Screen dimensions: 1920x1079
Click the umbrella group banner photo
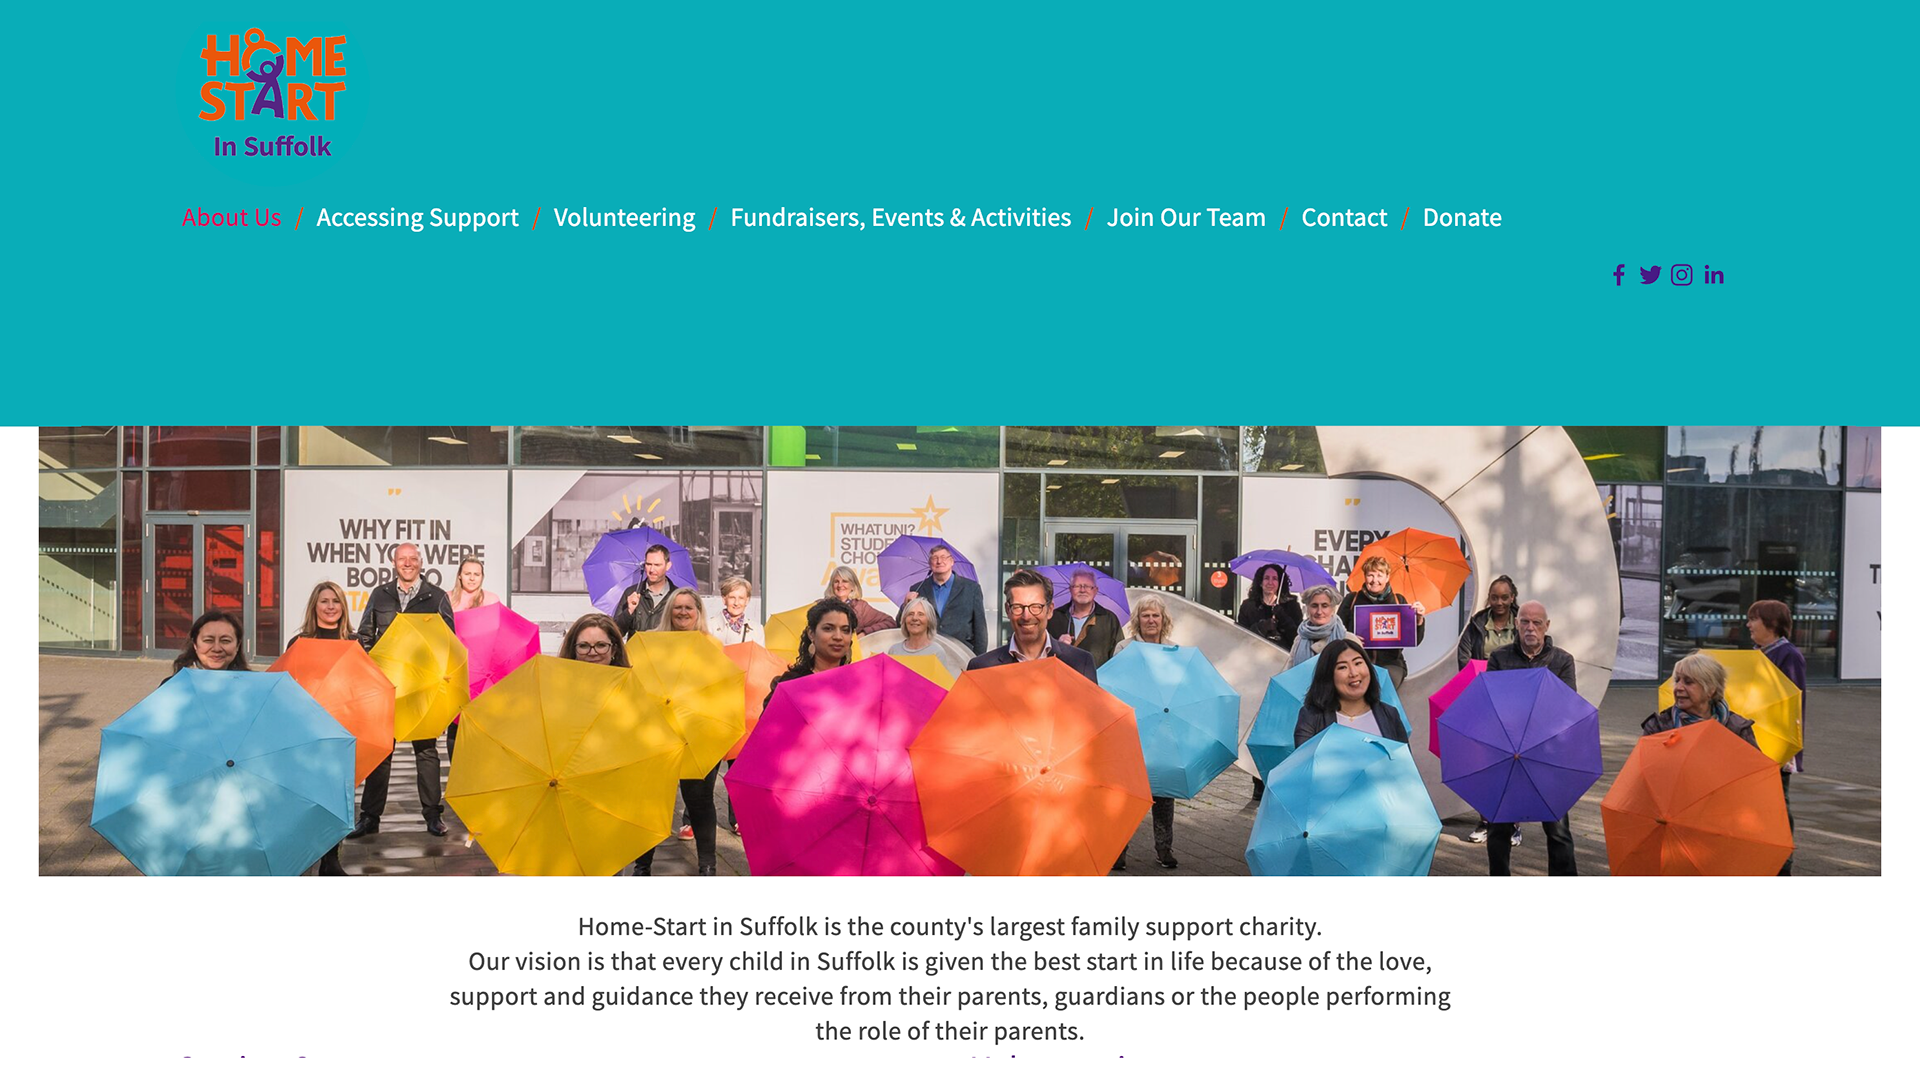coord(960,651)
